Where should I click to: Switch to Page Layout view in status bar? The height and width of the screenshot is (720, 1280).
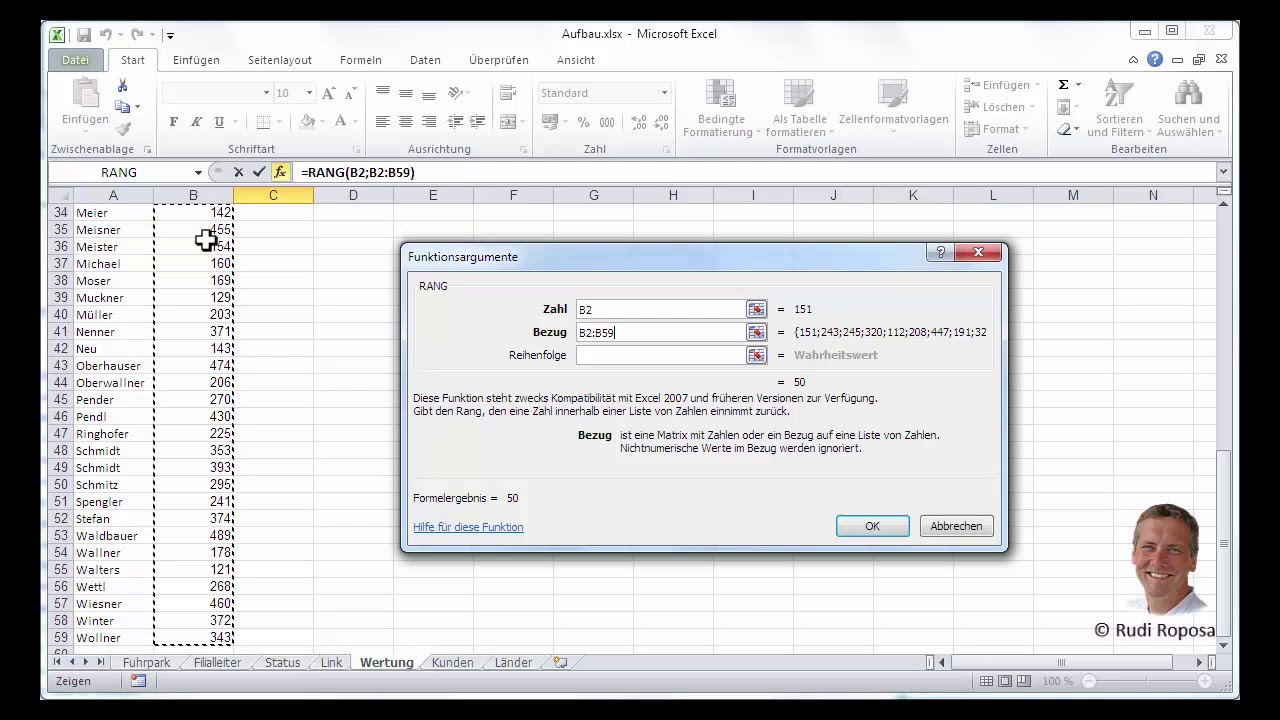(1005, 681)
